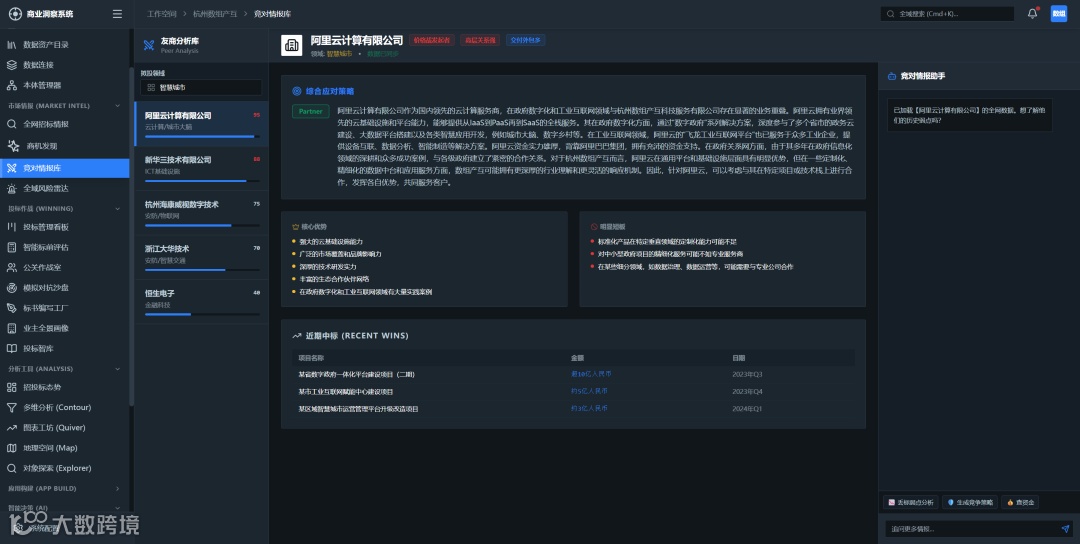
Task: Go to 杭州数钼产互 breadcrumb
Action: click(x=215, y=14)
